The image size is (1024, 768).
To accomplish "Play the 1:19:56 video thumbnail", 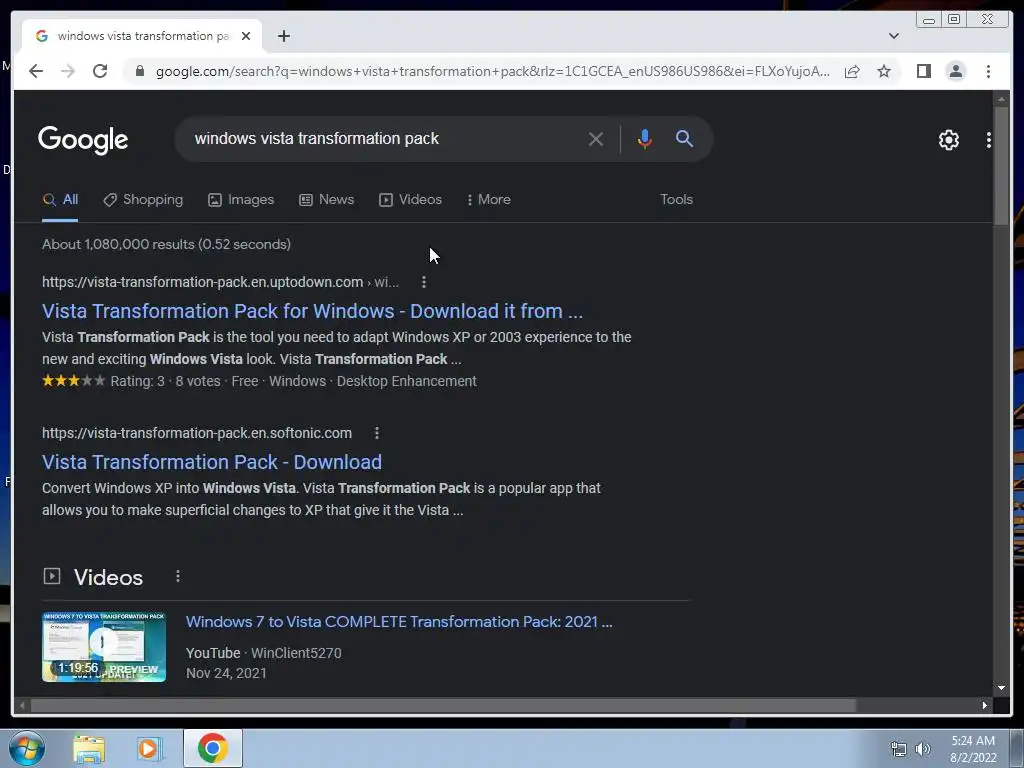I will click(104, 647).
